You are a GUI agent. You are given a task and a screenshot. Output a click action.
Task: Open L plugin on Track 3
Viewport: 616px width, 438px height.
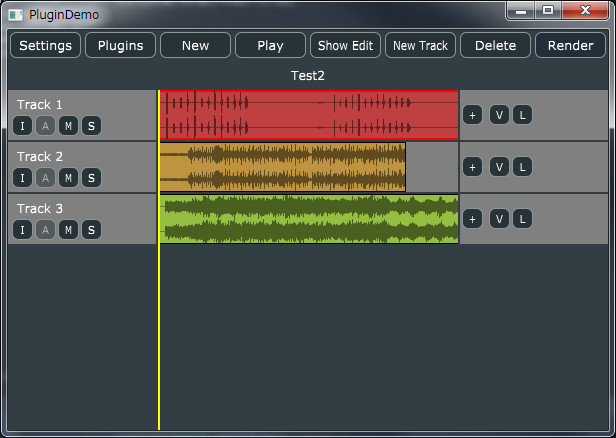click(x=522, y=219)
